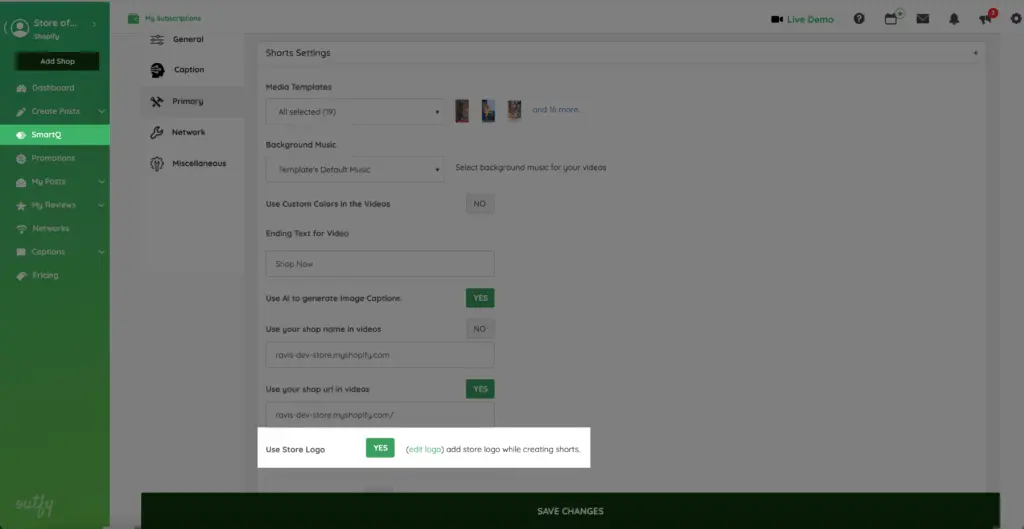
Task: Open the settings gear icon
Action: pyautogui.click(x=1016, y=19)
